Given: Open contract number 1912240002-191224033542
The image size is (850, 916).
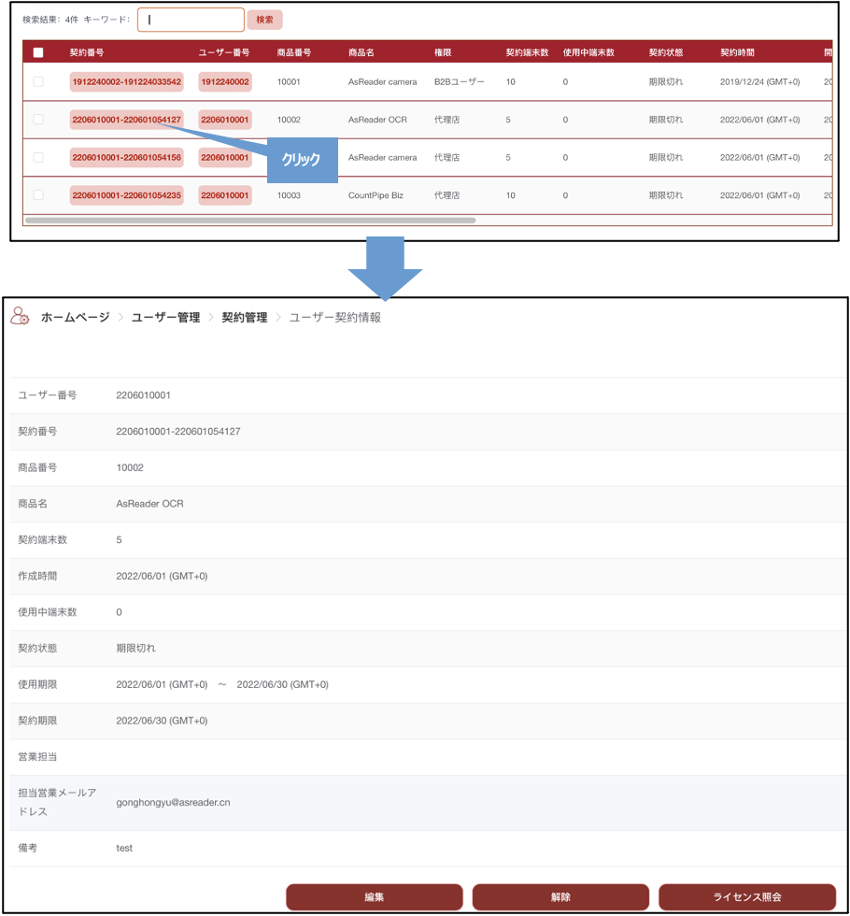Looking at the screenshot, I should pos(126,82).
